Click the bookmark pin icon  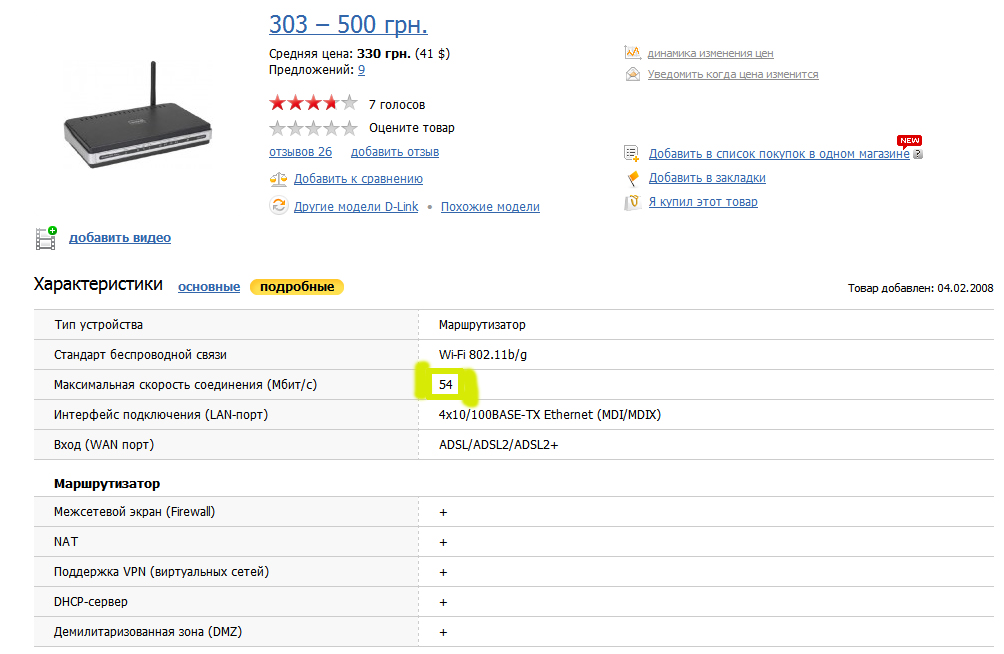[632, 178]
